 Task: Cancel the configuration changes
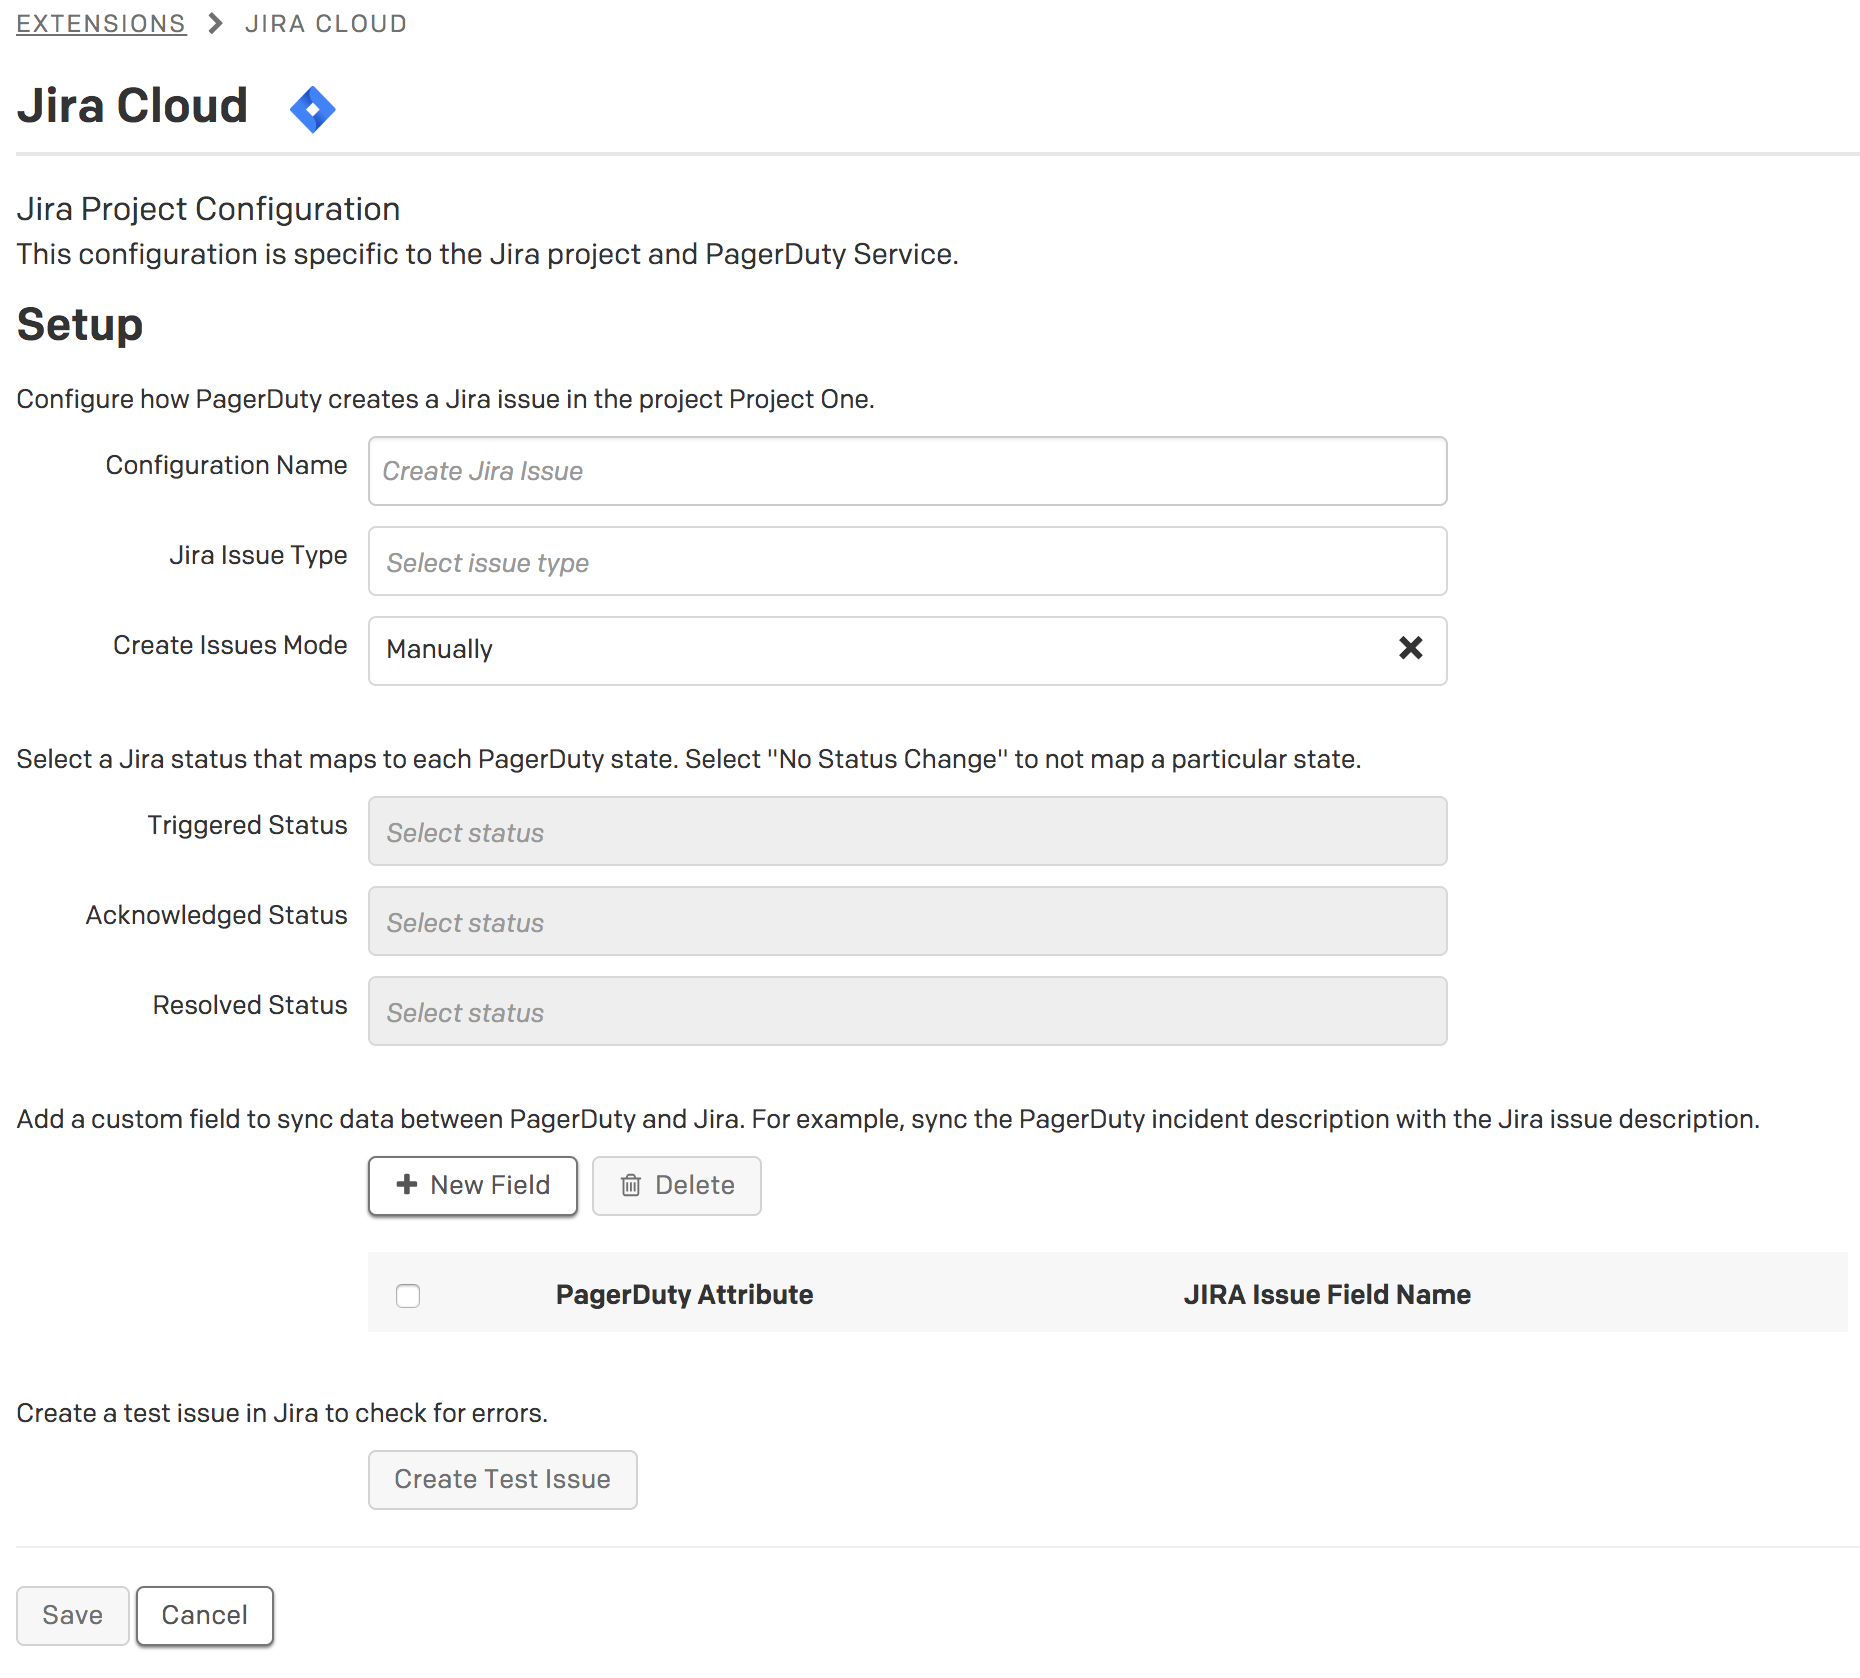click(x=205, y=1615)
